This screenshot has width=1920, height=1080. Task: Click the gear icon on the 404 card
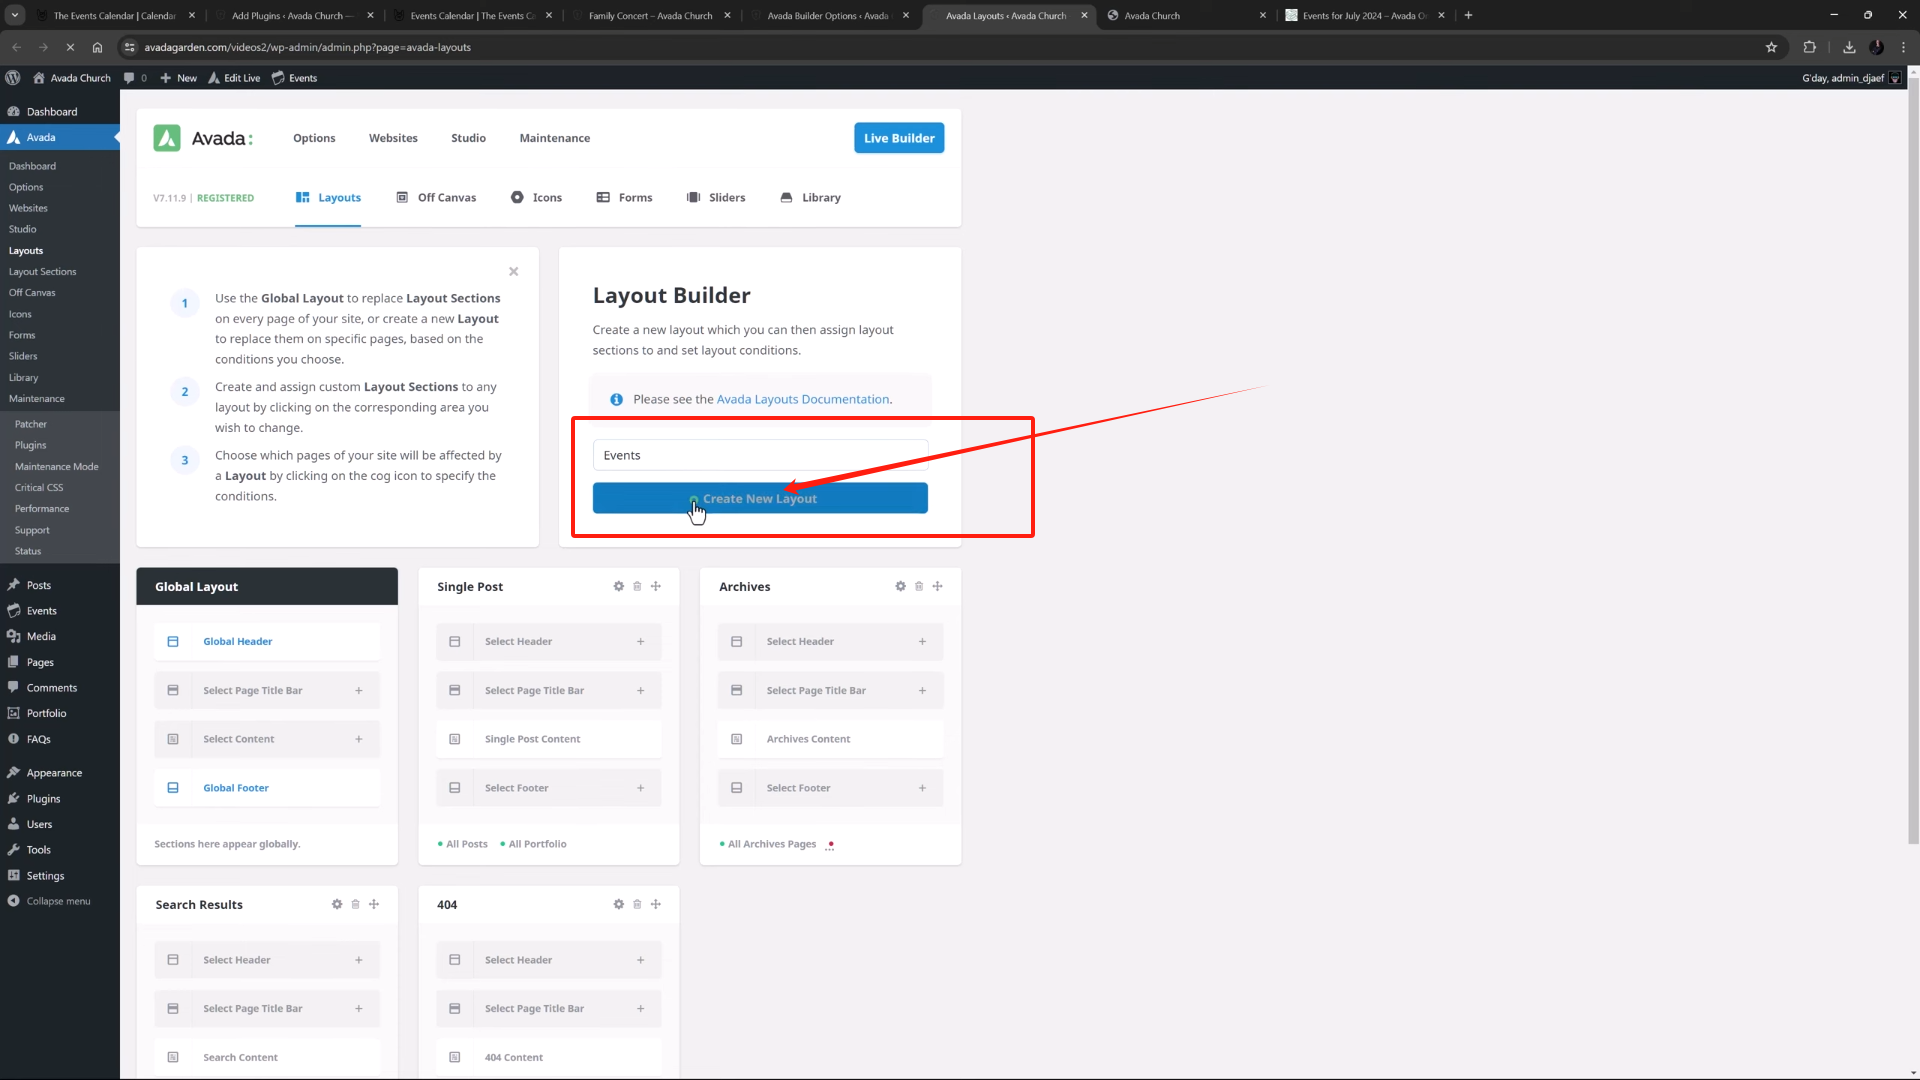[x=619, y=904]
